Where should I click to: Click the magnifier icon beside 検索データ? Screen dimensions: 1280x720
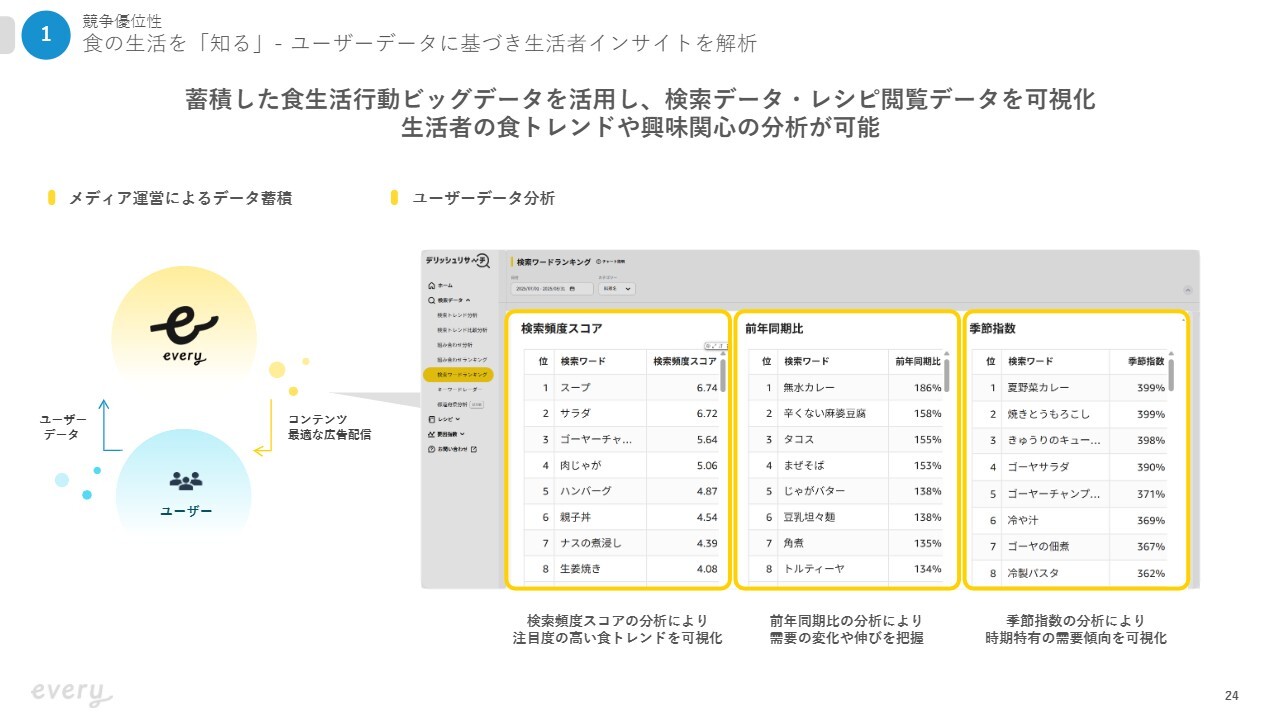(431, 300)
